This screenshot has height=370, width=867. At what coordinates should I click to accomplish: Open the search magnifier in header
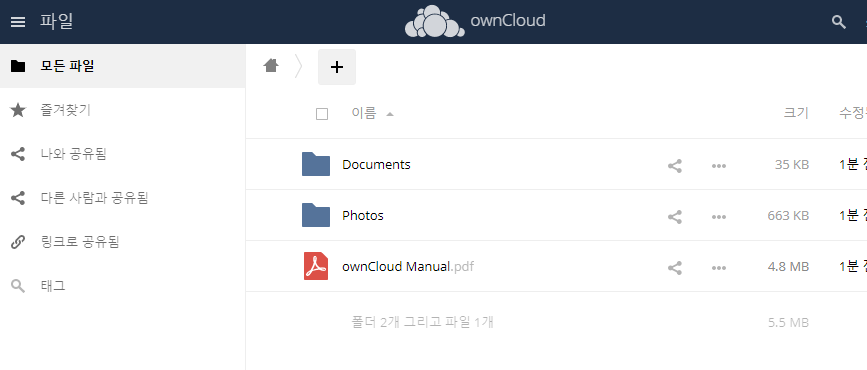tap(839, 22)
